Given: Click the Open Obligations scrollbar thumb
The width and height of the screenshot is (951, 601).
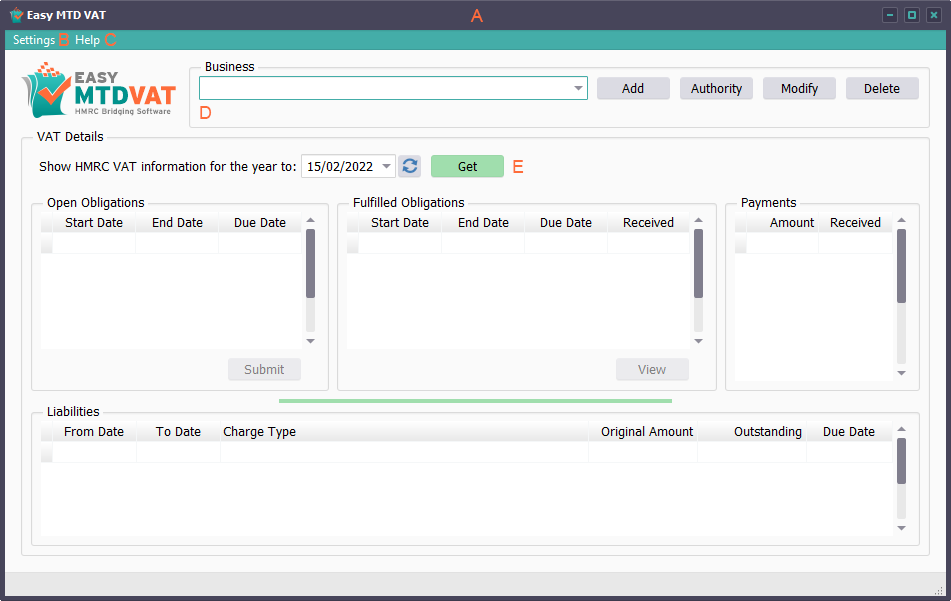Looking at the screenshot, I should pyautogui.click(x=311, y=263).
